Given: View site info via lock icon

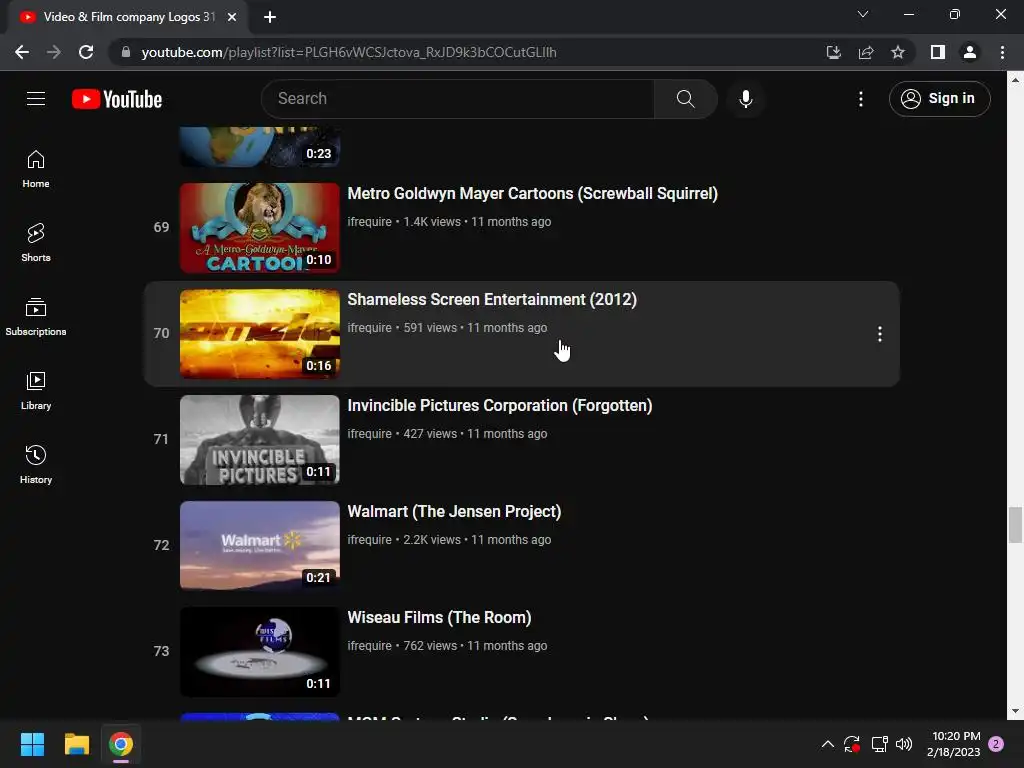Looking at the screenshot, I should [x=125, y=52].
